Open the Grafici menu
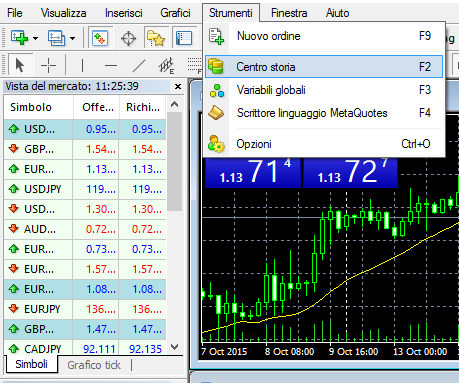Viewport: 459px width, 383px height. point(175,13)
